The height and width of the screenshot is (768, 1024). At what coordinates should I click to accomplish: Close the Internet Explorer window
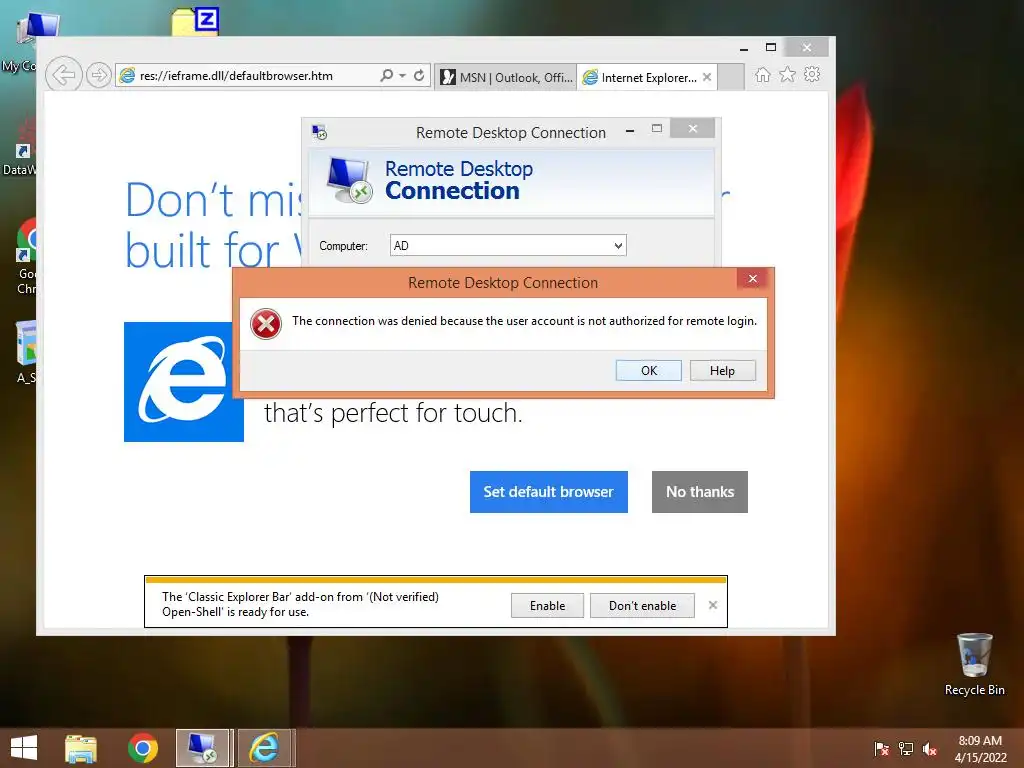[807, 47]
